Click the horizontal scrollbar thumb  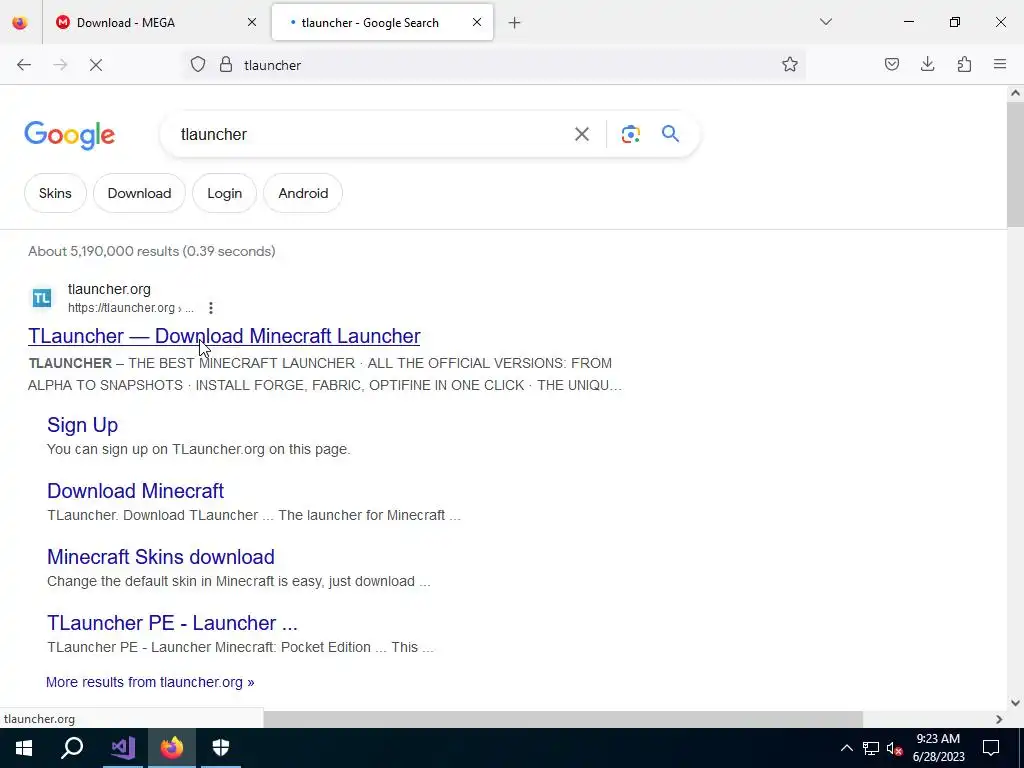point(563,719)
